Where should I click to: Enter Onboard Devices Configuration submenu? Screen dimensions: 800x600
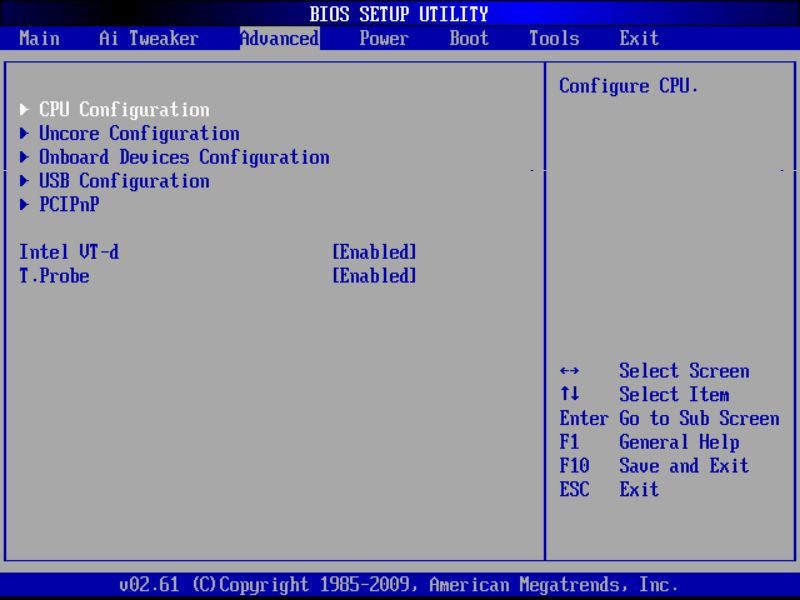[x=184, y=158]
